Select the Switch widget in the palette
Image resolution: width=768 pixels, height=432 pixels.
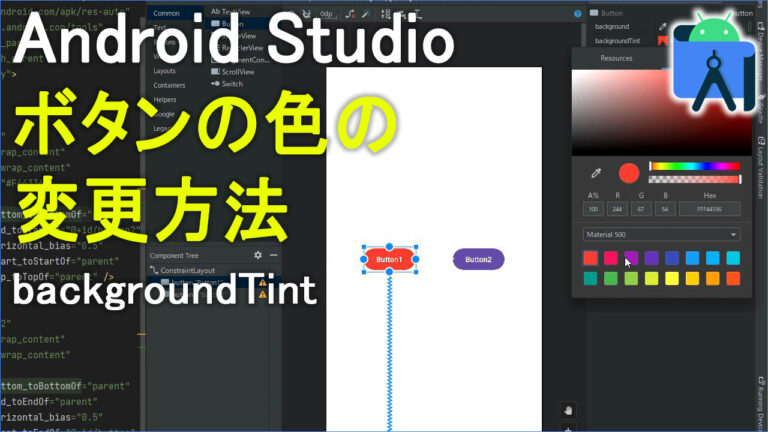(227, 84)
